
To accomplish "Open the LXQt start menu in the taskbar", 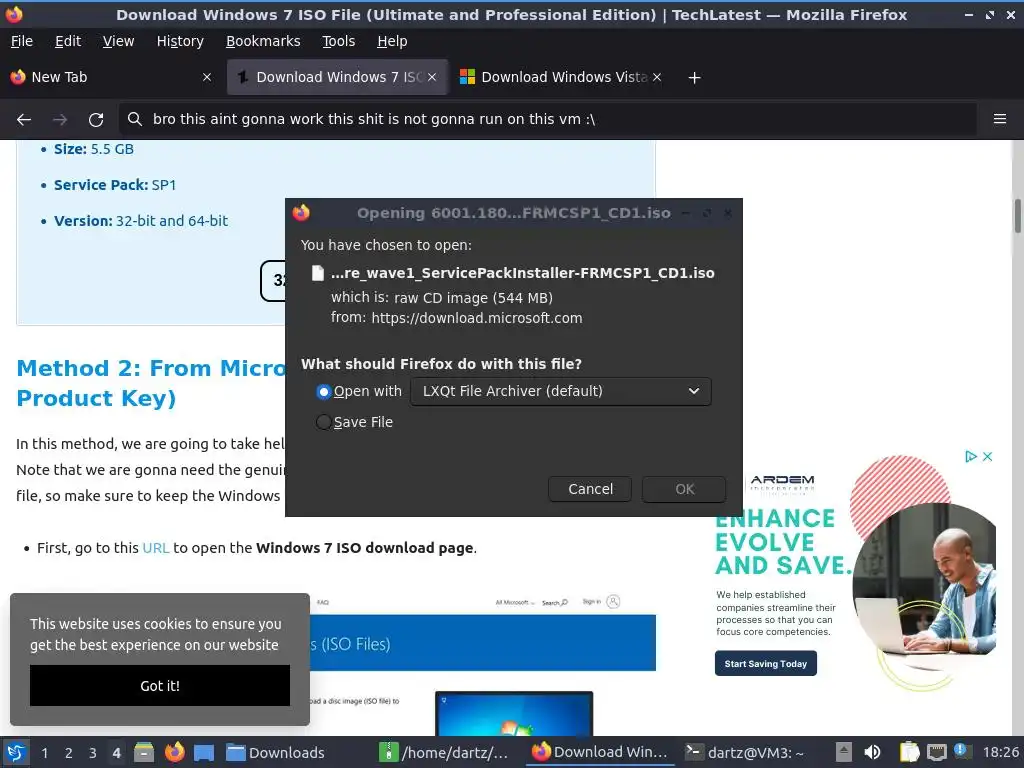I will click(x=16, y=752).
